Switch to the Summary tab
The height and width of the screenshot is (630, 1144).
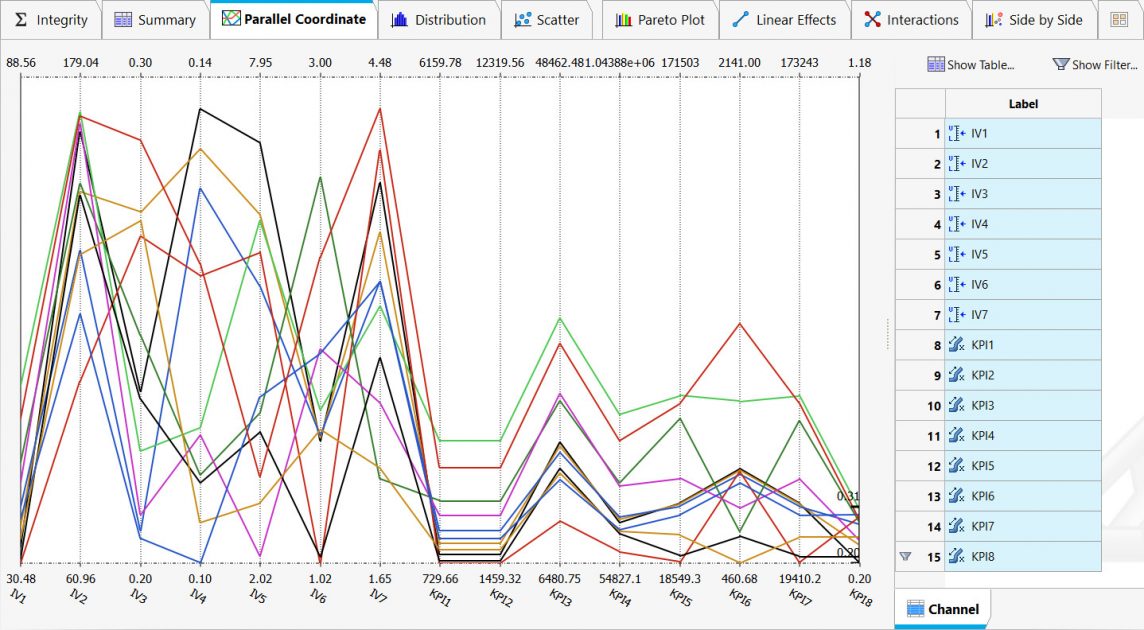[155, 20]
